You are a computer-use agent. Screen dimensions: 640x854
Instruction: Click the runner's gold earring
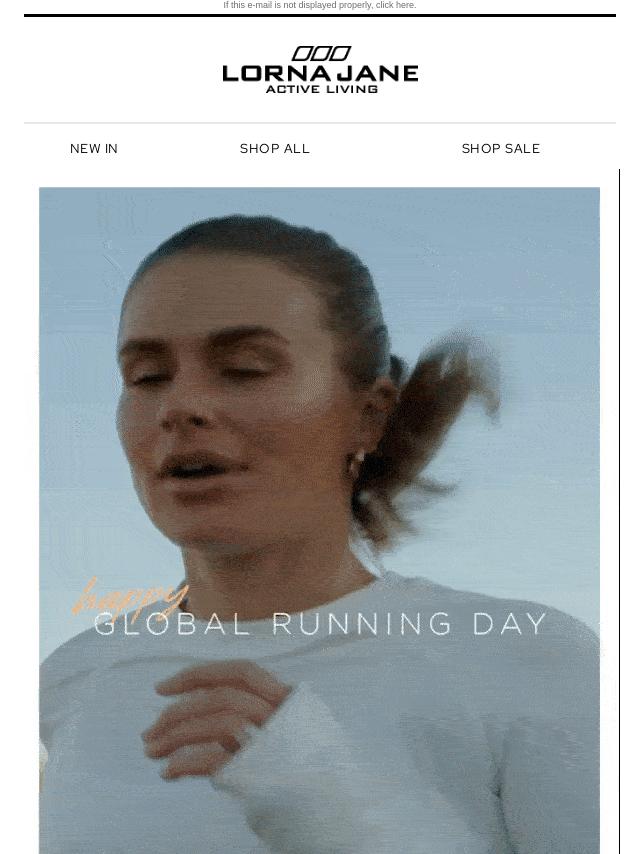[357, 461]
